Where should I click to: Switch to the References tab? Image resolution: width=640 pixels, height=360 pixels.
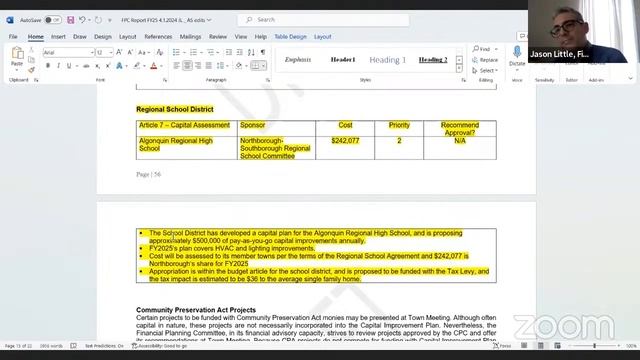click(x=158, y=37)
